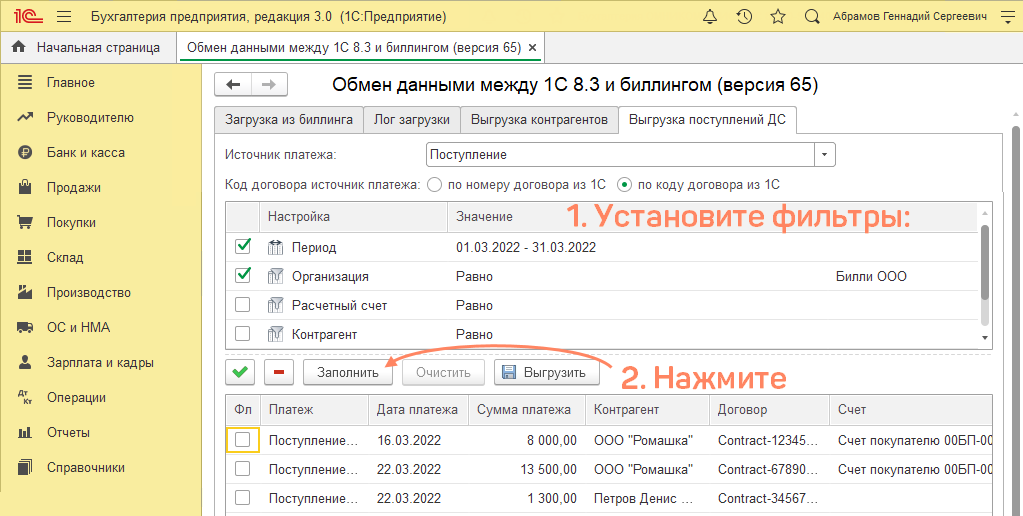Open notifications bell
The image size is (1023, 516).
(x=710, y=16)
